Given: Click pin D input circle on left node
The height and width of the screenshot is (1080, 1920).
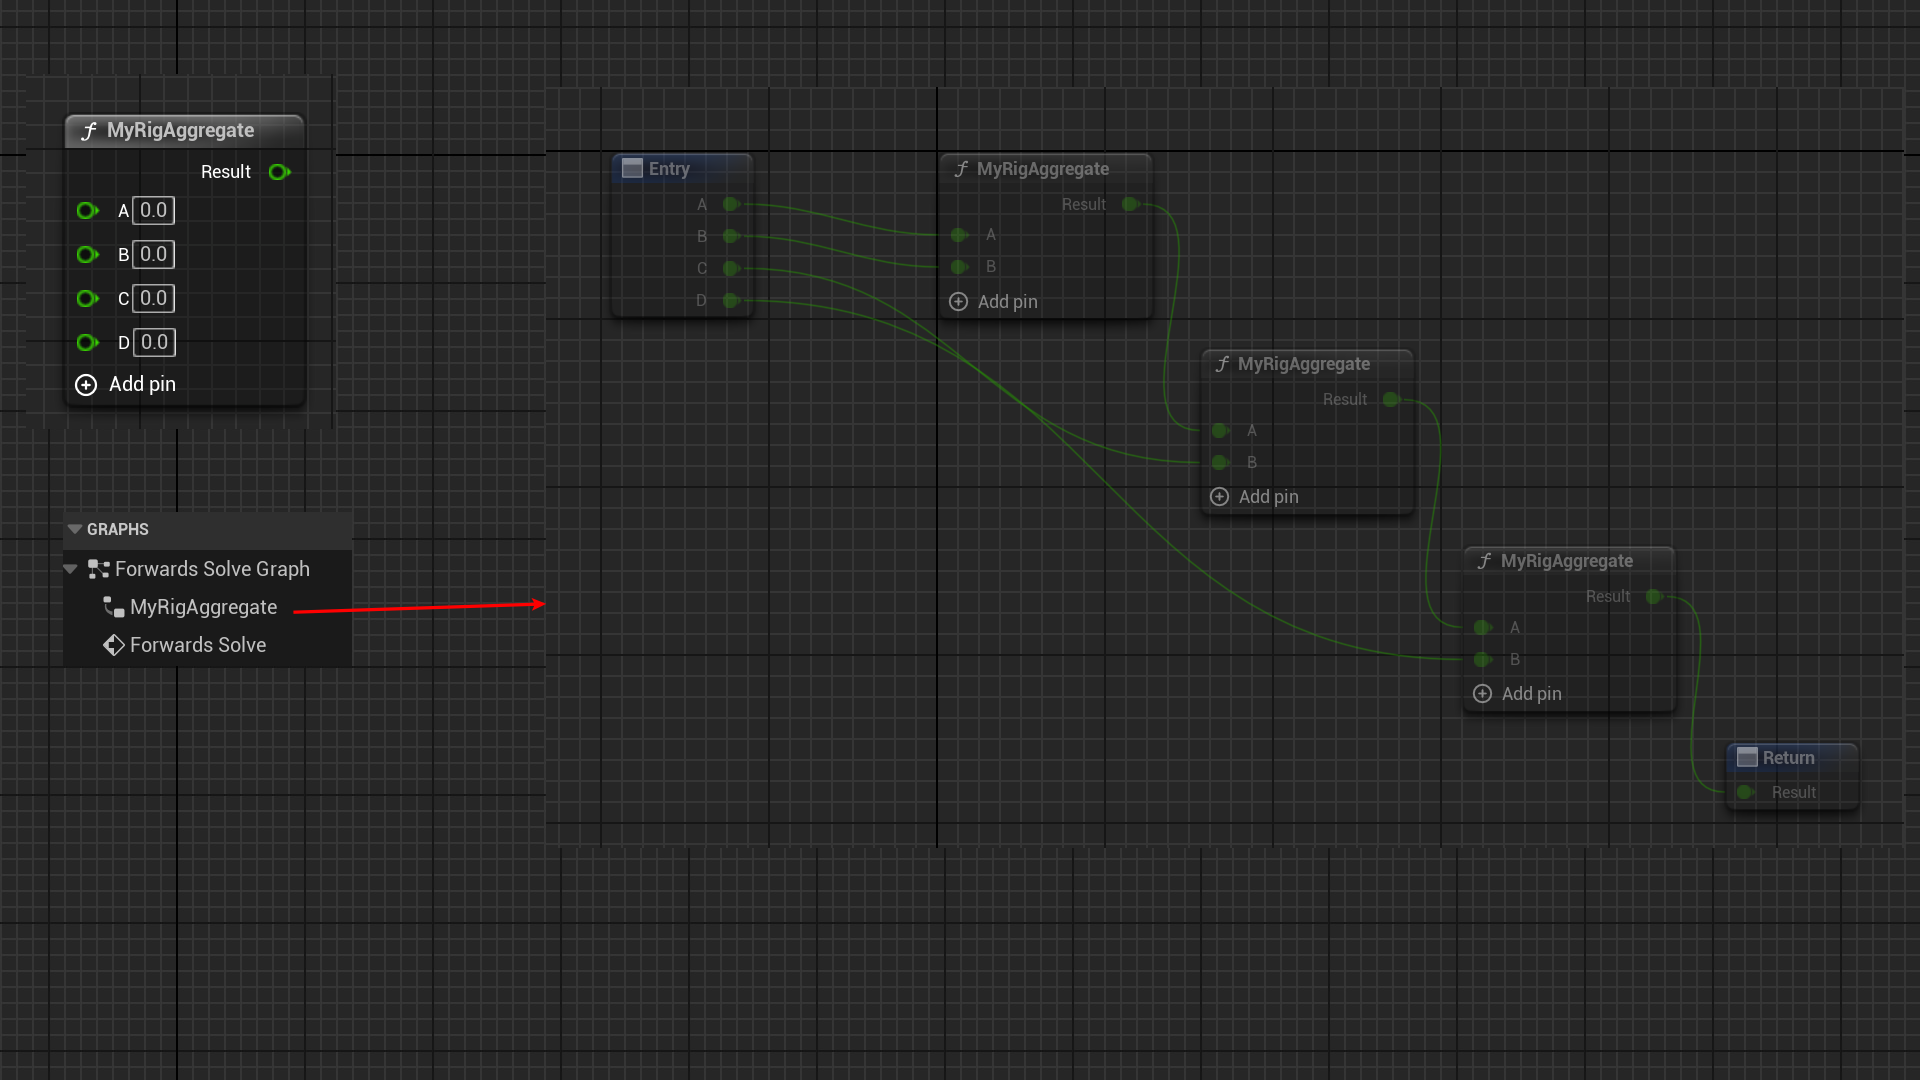Looking at the screenshot, I should 87,343.
